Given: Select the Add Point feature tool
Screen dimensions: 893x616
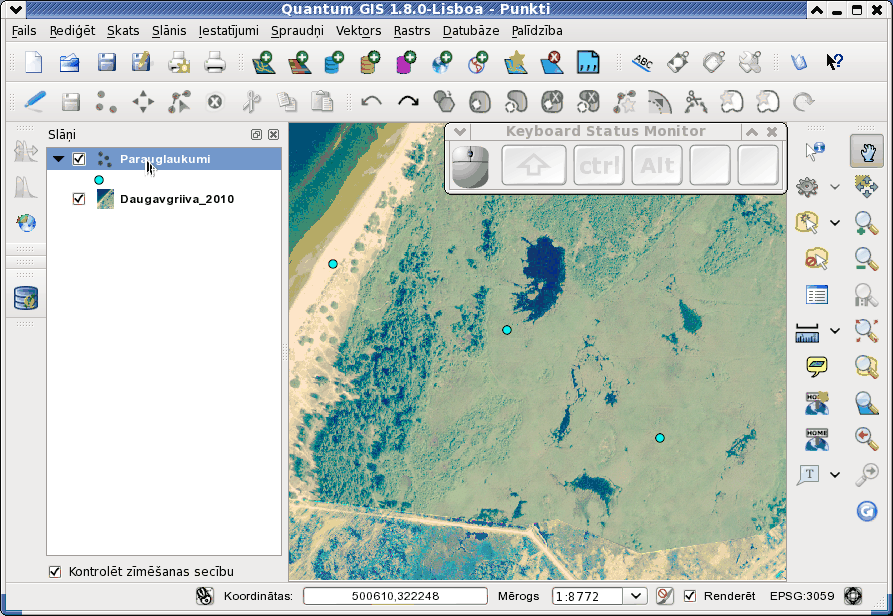Looking at the screenshot, I should click(x=106, y=102).
